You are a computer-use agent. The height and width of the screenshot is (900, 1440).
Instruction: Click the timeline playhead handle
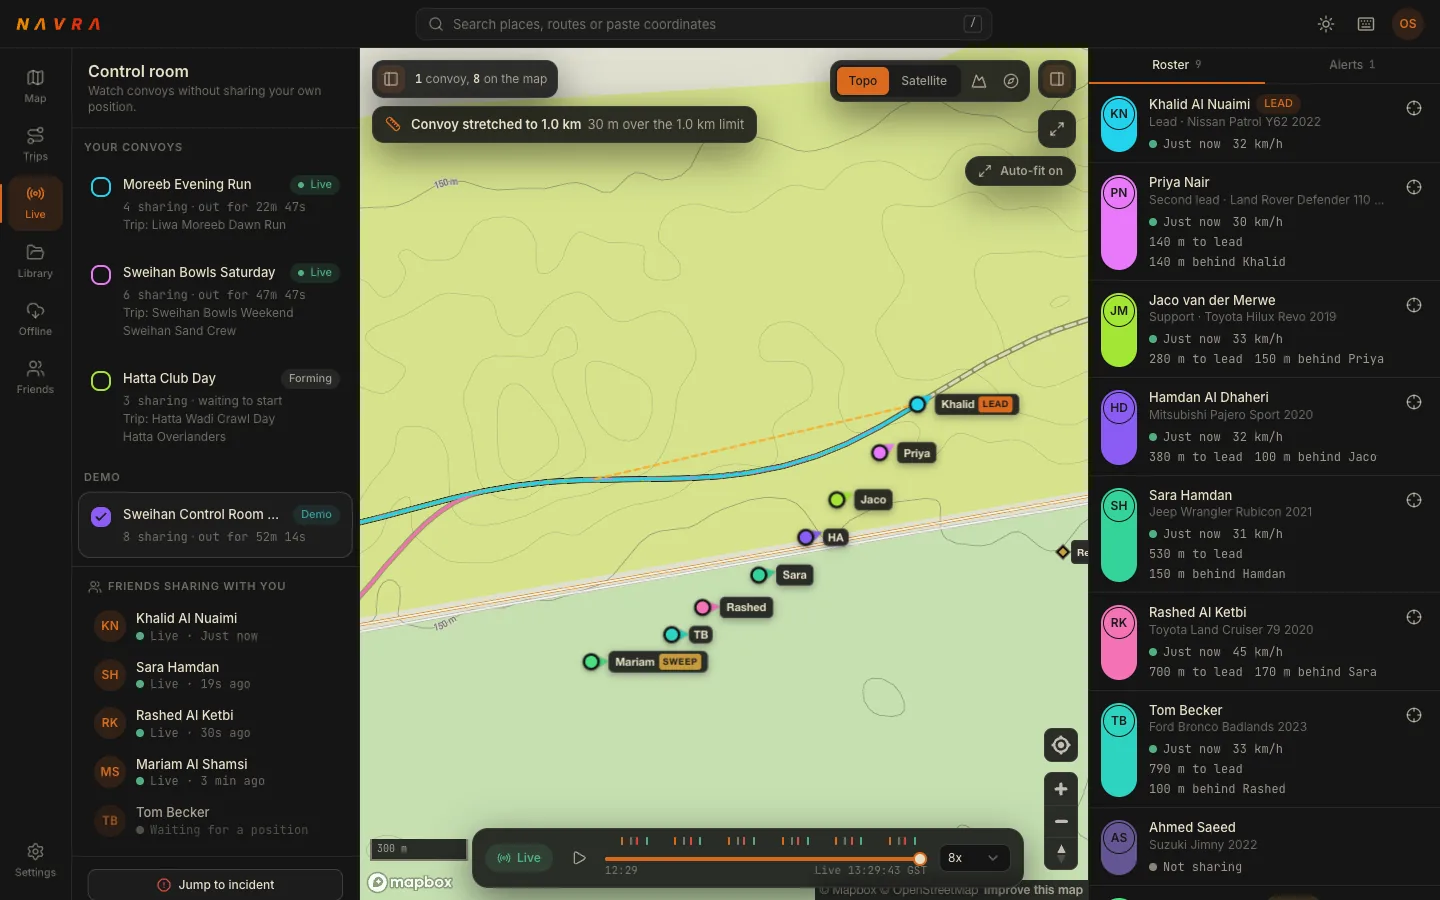point(920,859)
